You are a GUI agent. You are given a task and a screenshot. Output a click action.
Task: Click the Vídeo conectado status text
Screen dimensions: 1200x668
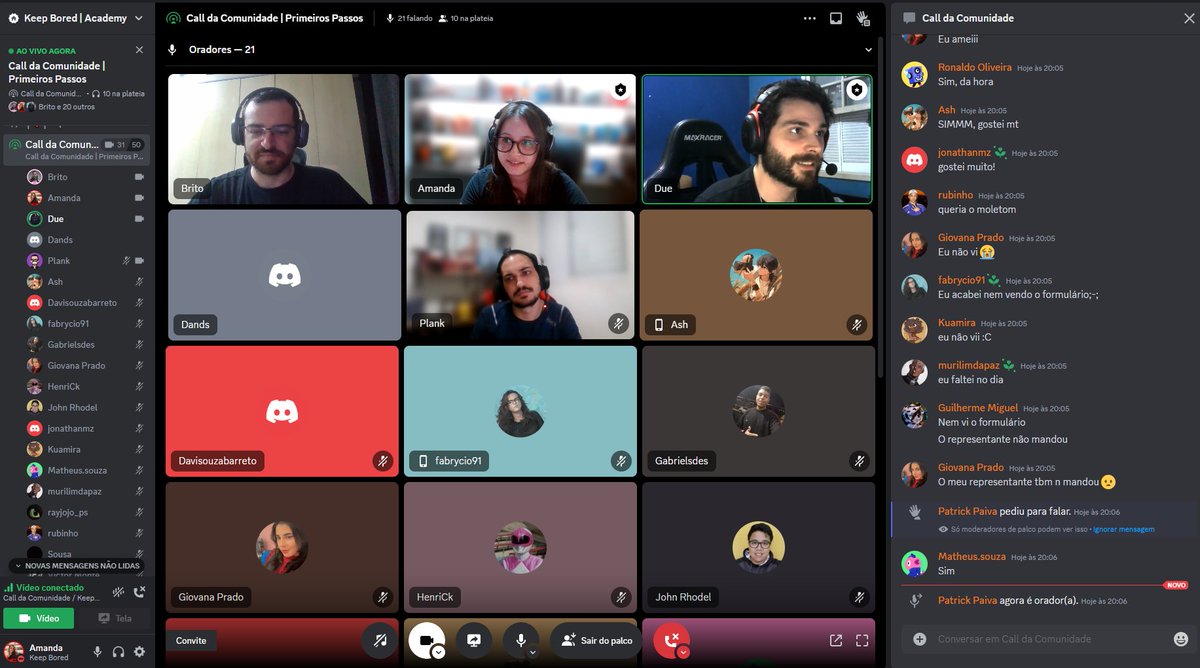coord(50,587)
